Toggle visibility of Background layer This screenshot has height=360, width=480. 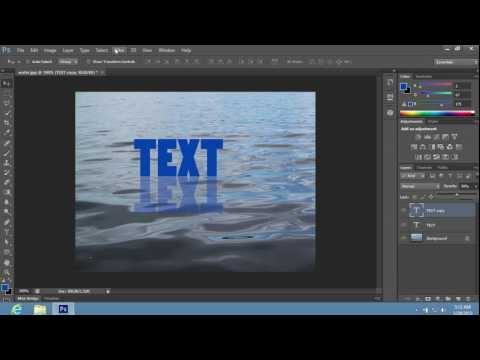(x=404, y=238)
